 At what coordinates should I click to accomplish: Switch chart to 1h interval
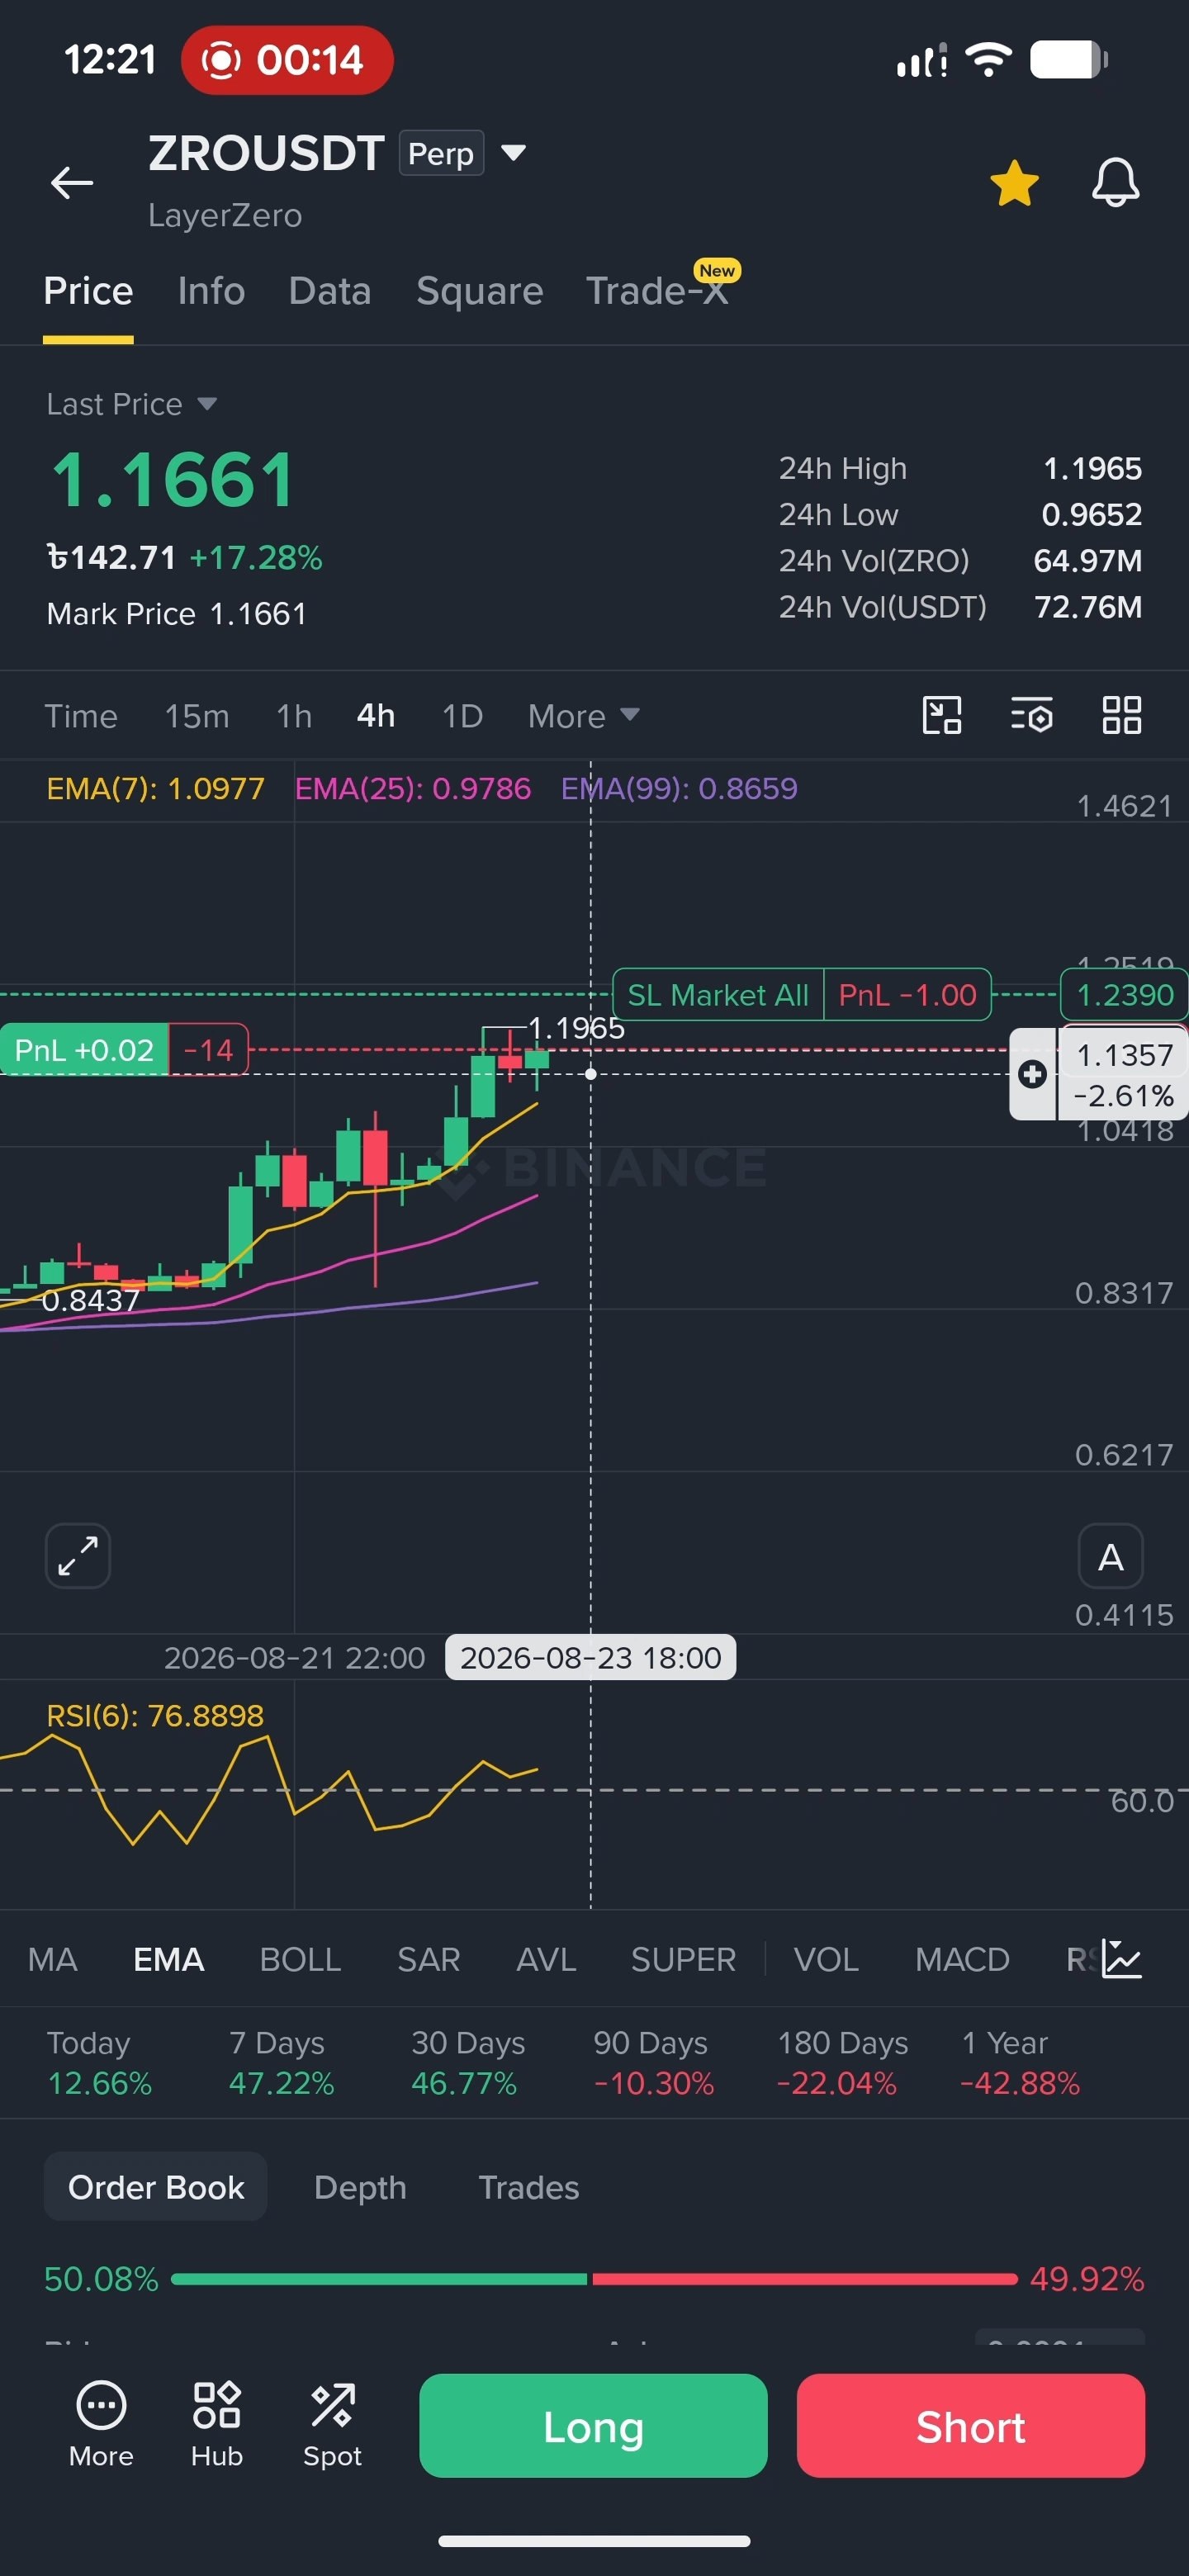point(294,716)
